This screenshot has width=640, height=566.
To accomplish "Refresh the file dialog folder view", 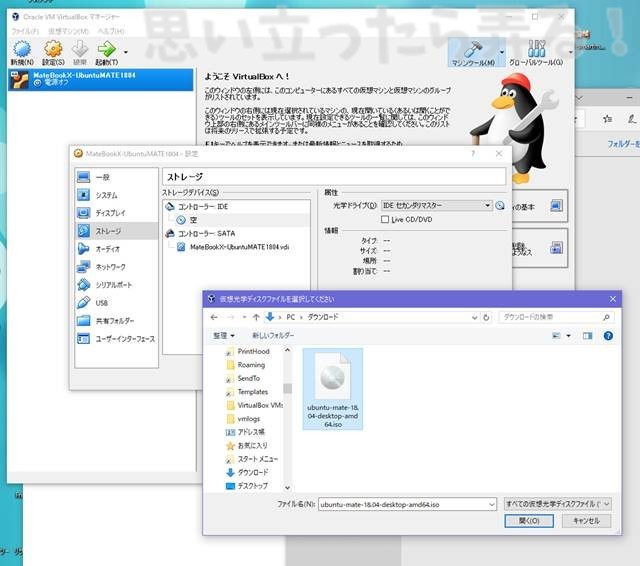I will (x=486, y=317).
